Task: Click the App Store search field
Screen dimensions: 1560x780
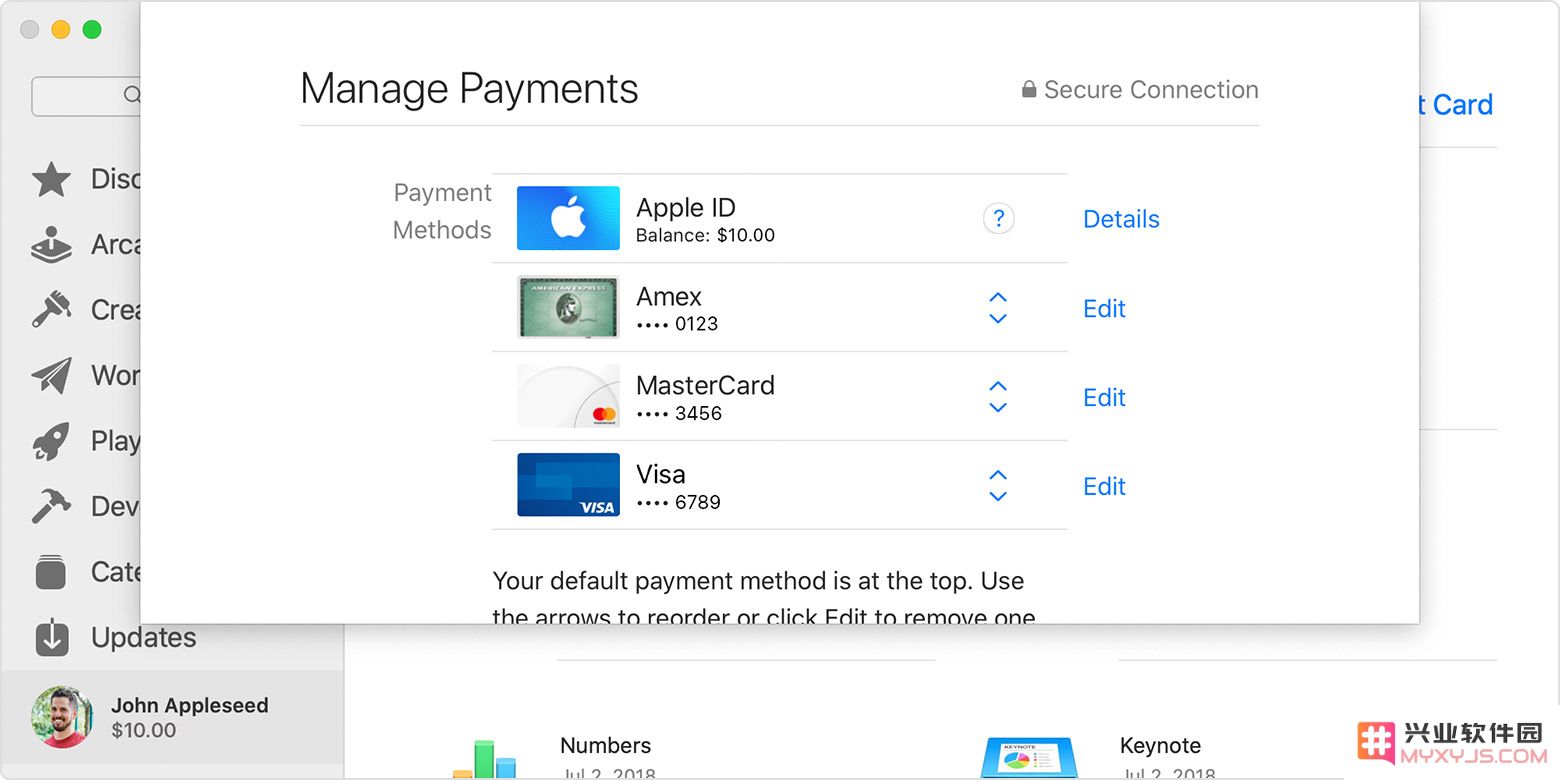Action: click(x=88, y=96)
